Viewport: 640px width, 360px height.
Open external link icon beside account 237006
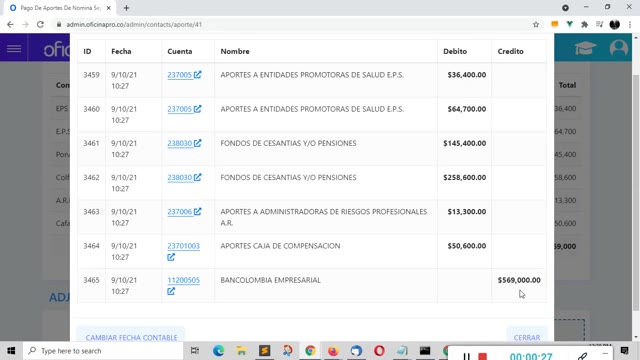[198, 211]
